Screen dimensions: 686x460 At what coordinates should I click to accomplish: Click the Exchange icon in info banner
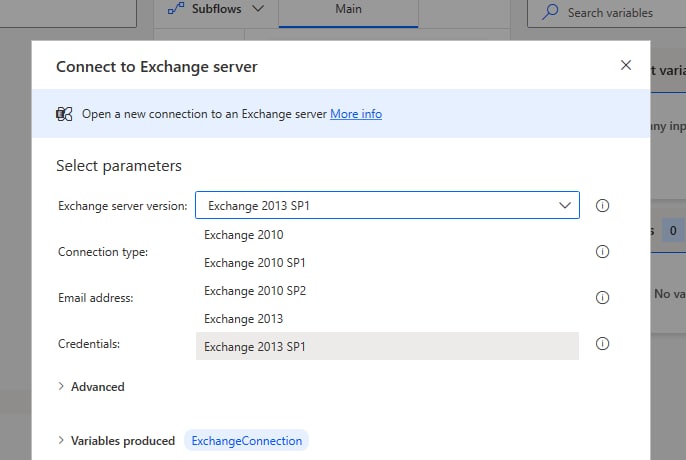64,114
